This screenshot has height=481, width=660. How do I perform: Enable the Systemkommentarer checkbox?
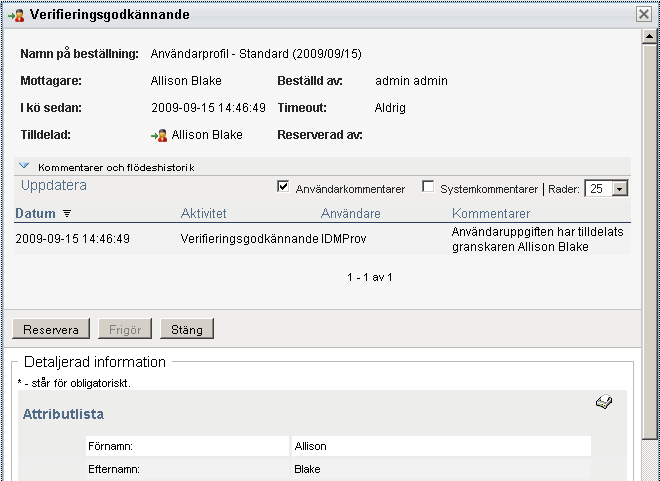click(x=428, y=186)
